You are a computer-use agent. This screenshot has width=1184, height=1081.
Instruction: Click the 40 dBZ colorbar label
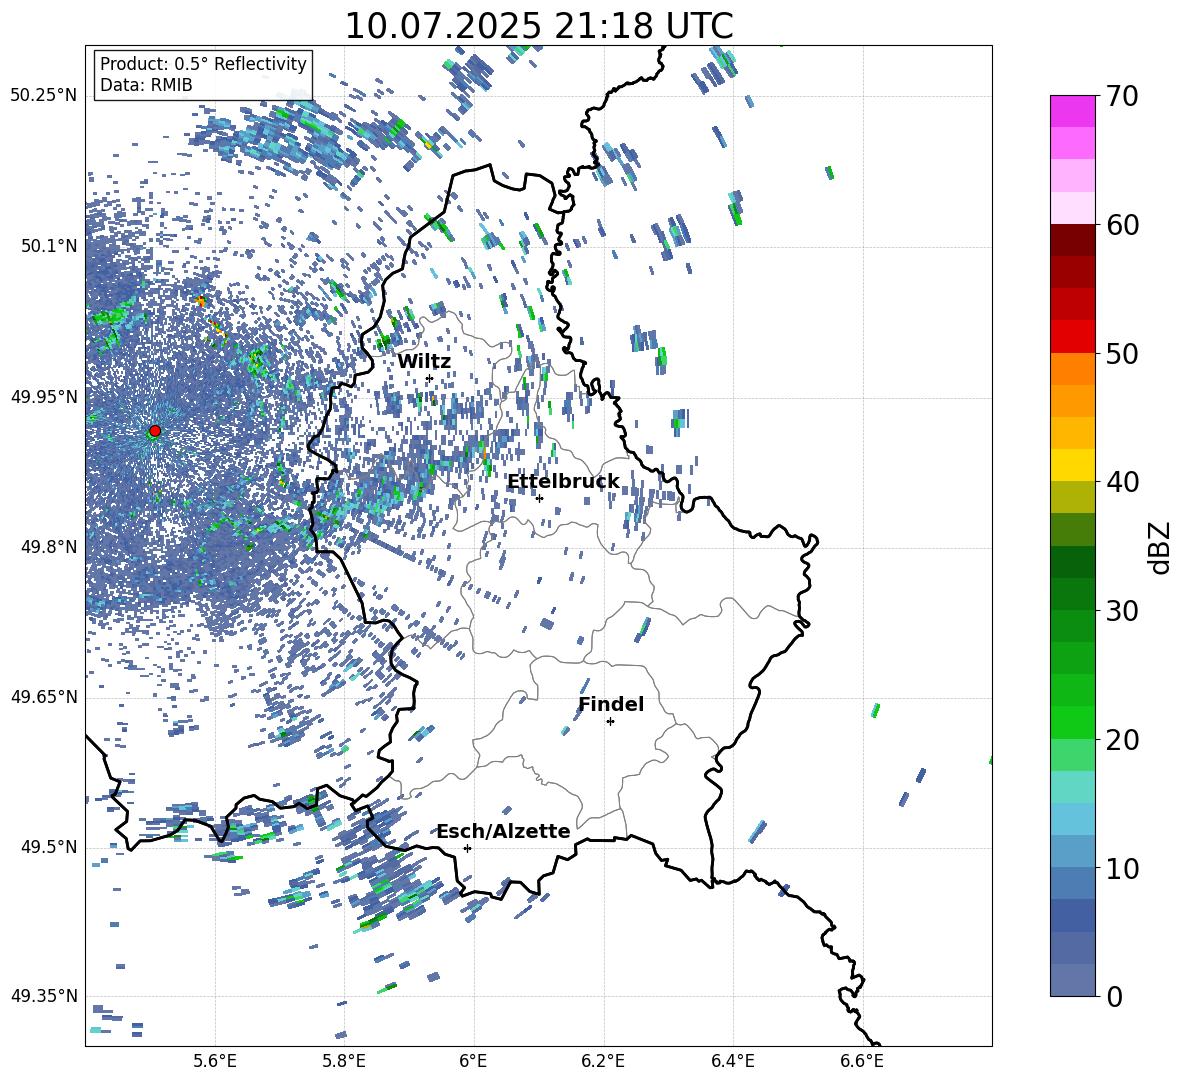(1122, 482)
